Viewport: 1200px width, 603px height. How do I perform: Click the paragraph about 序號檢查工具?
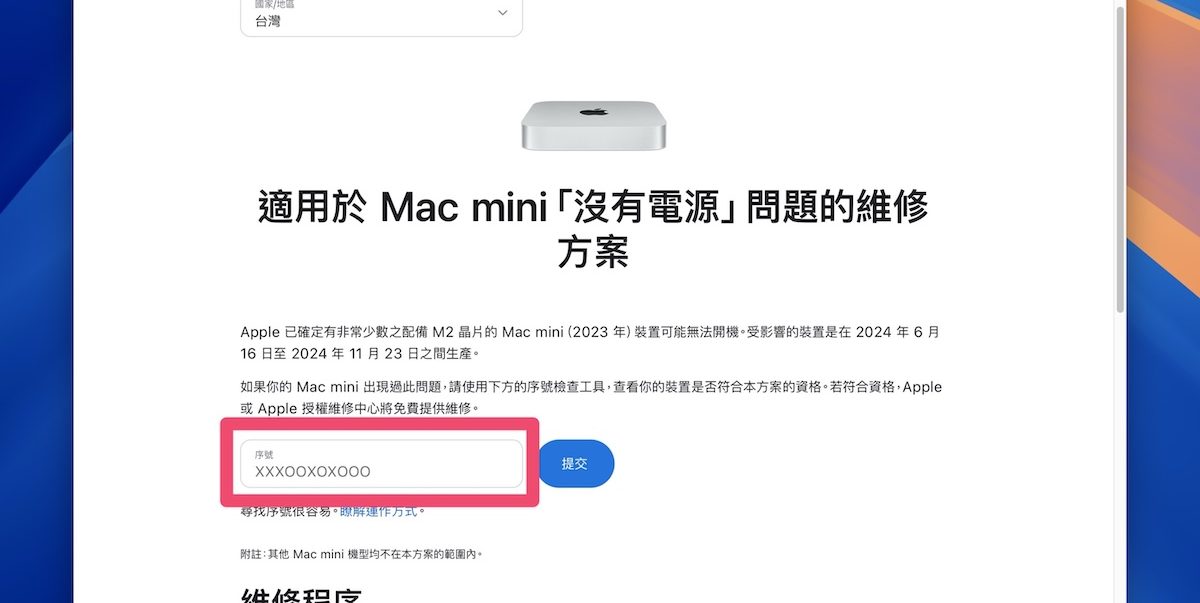tap(591, 397)
